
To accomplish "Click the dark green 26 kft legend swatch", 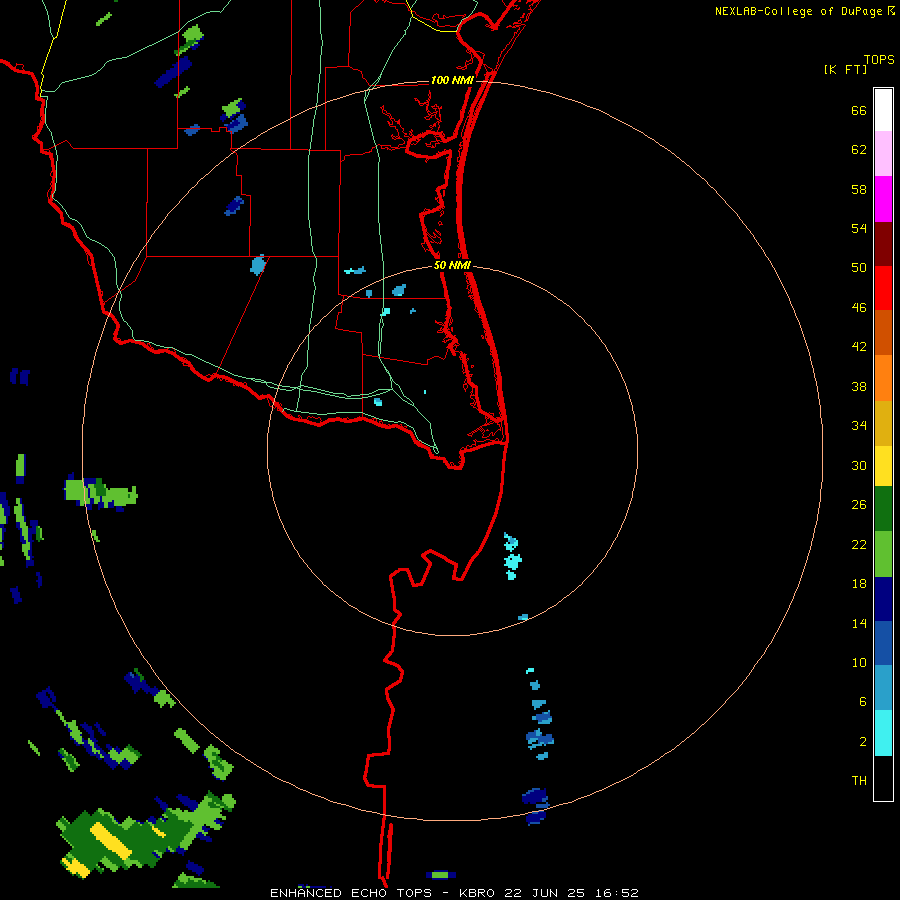I will [x=883, y=508].
